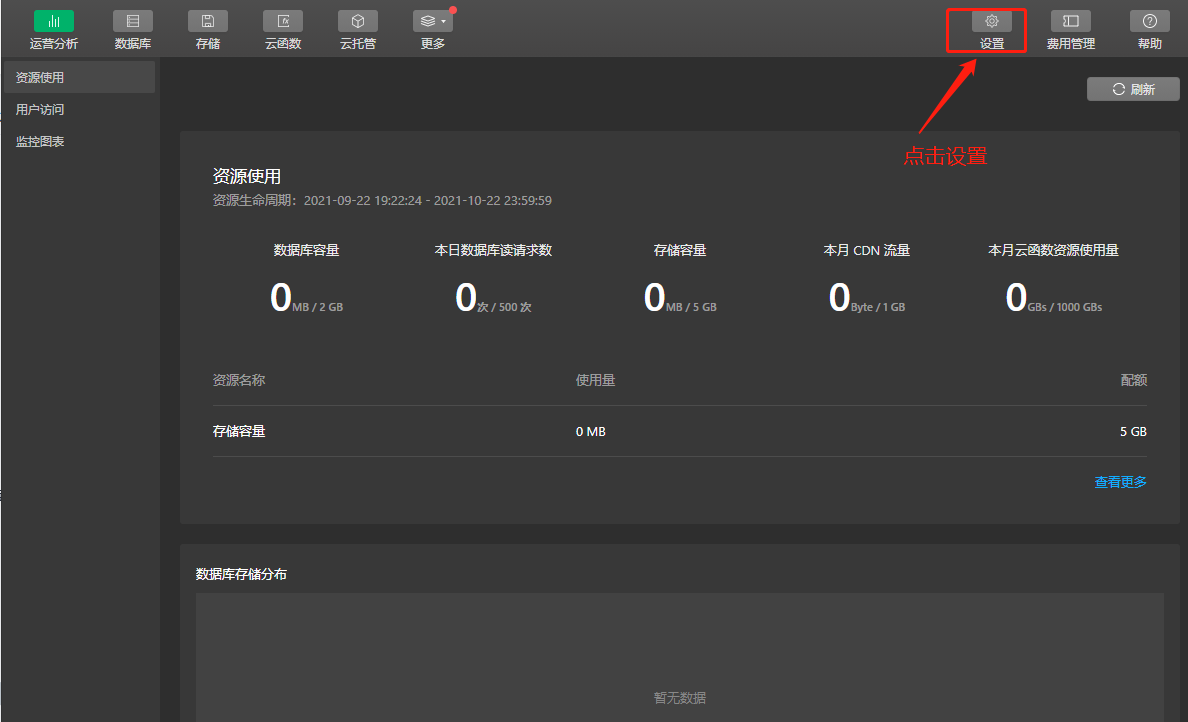Click the 查看更多 link

(x=1120, y=482)
